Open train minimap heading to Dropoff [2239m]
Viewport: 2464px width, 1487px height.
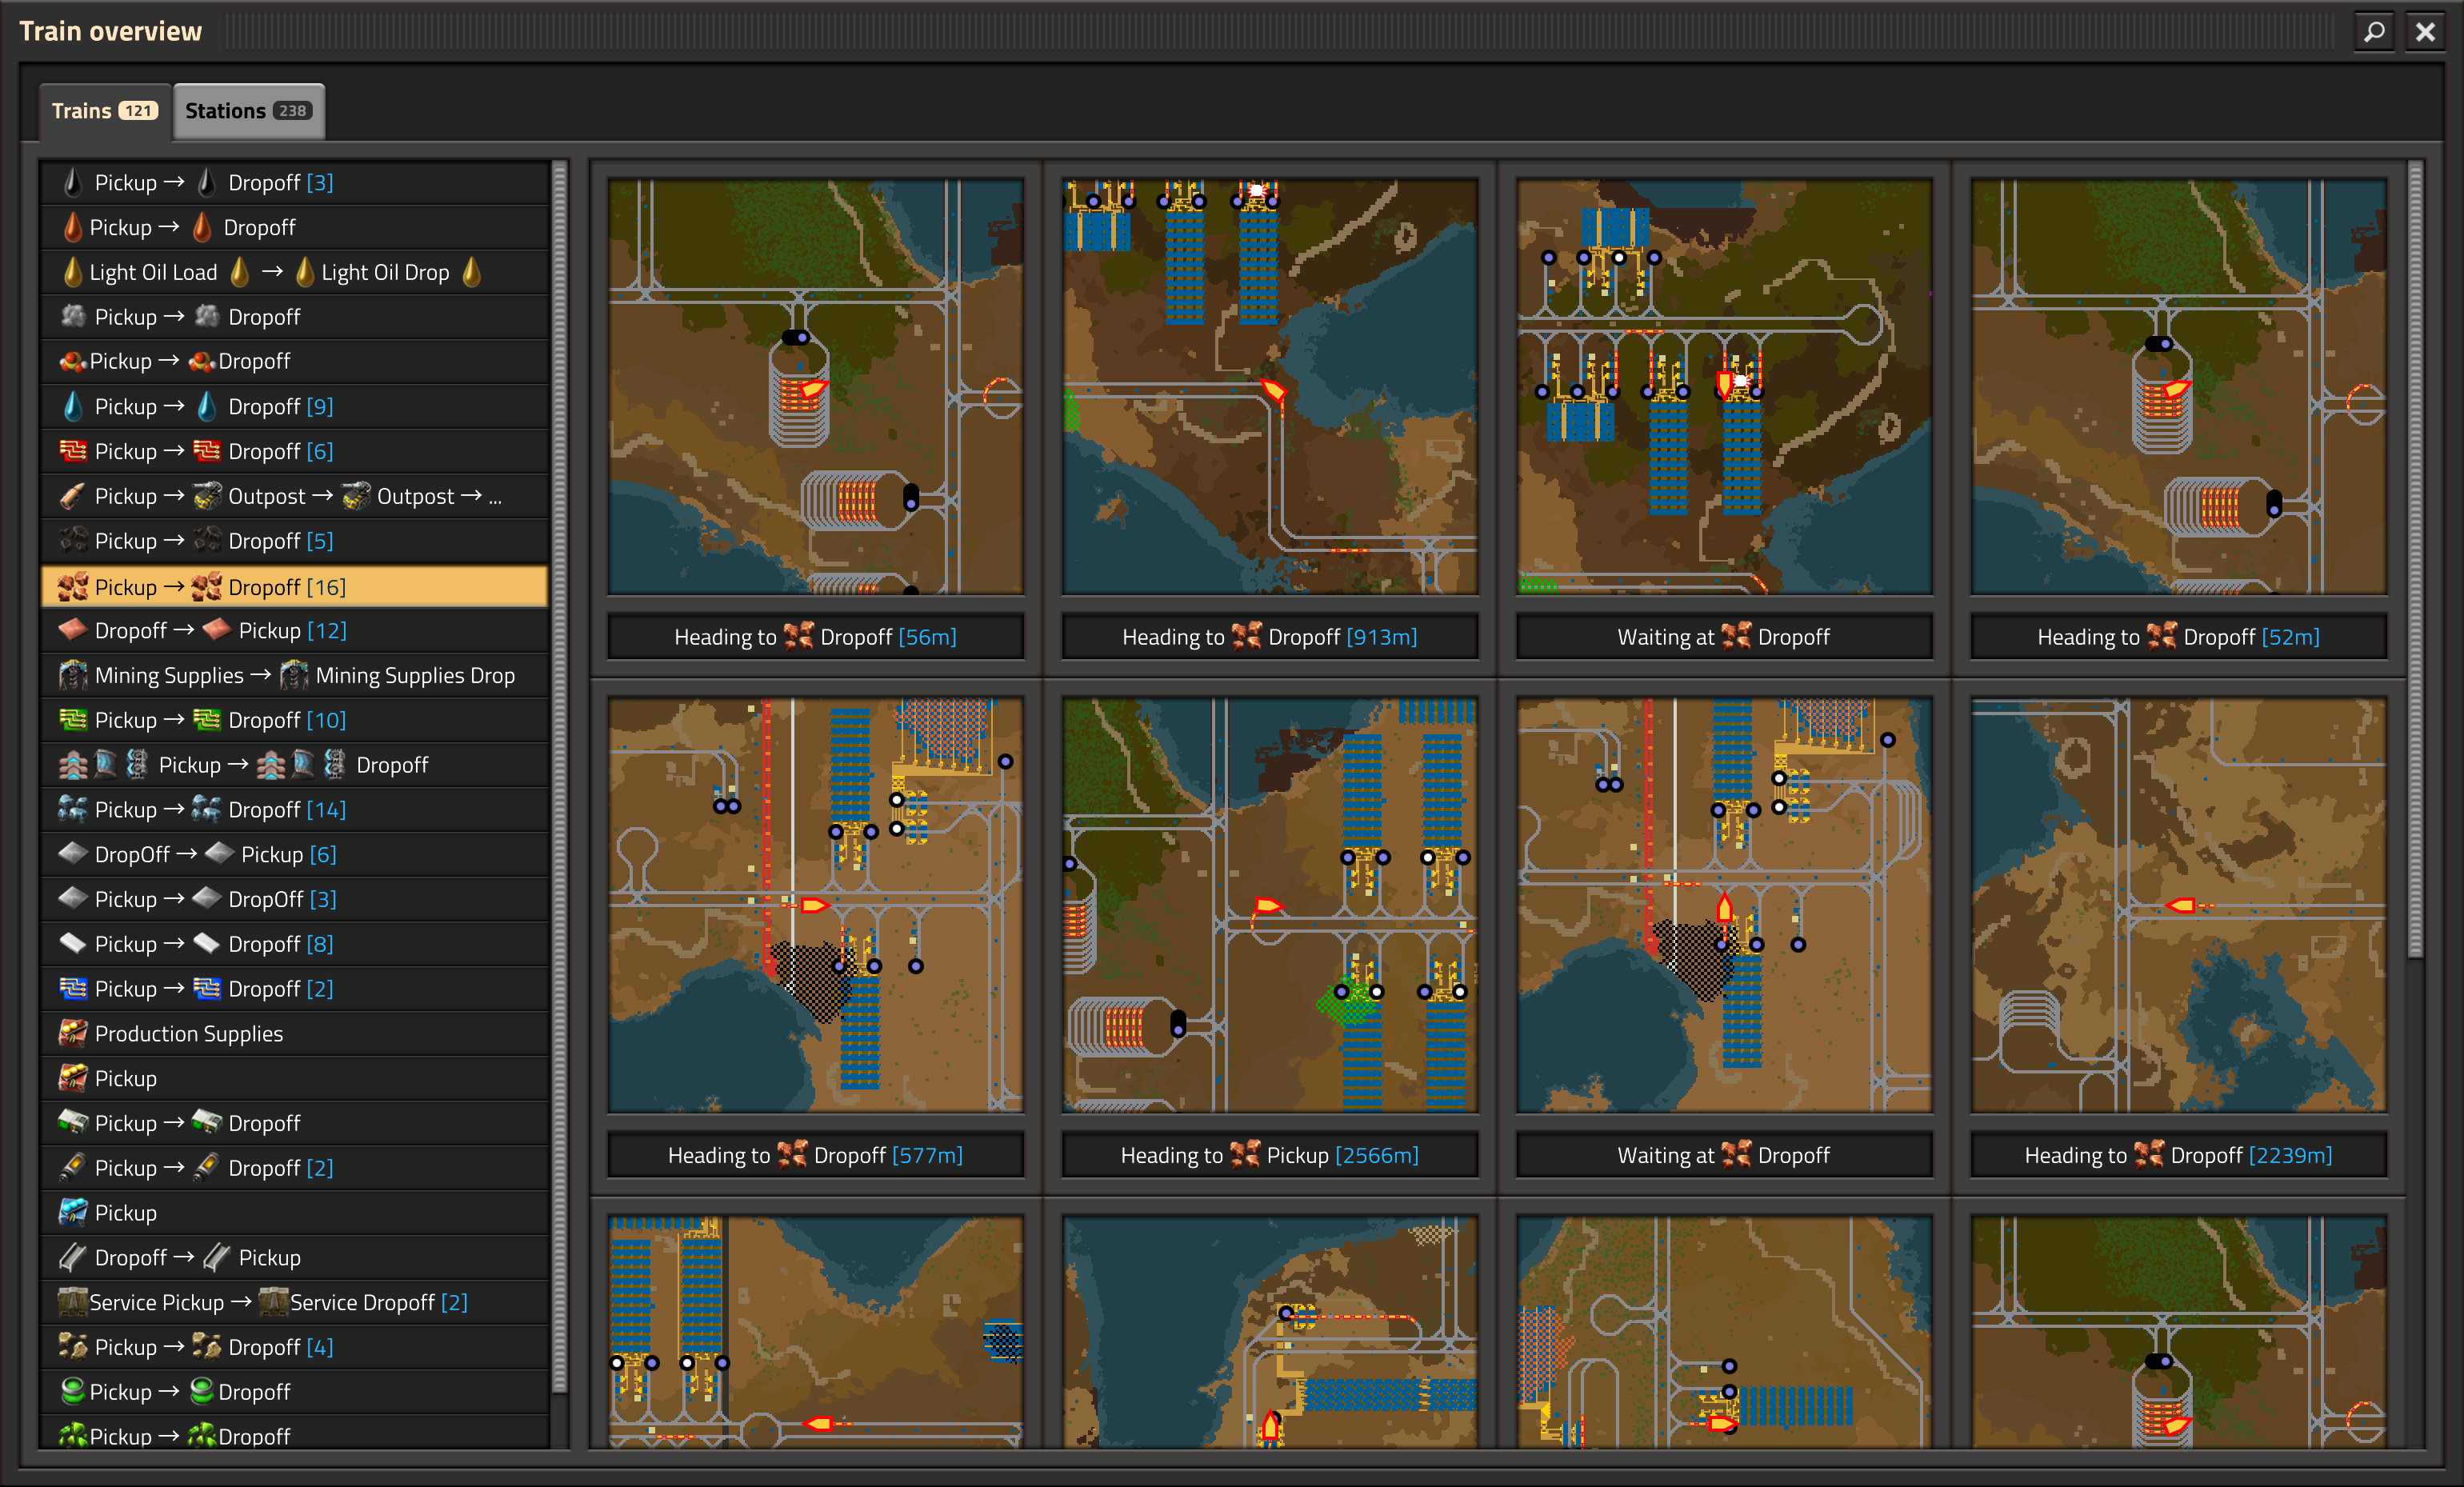(2178, 905)
